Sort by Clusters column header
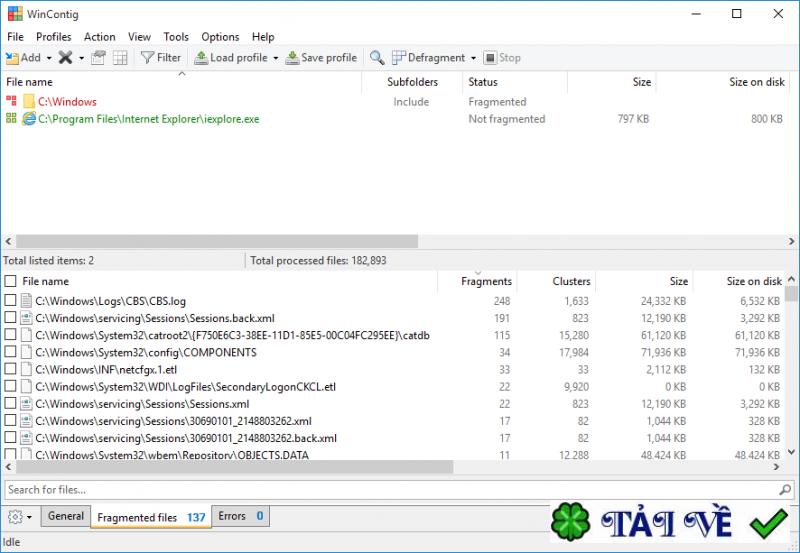The height and width of the screenshot is (553, 800). pos(556,282)
